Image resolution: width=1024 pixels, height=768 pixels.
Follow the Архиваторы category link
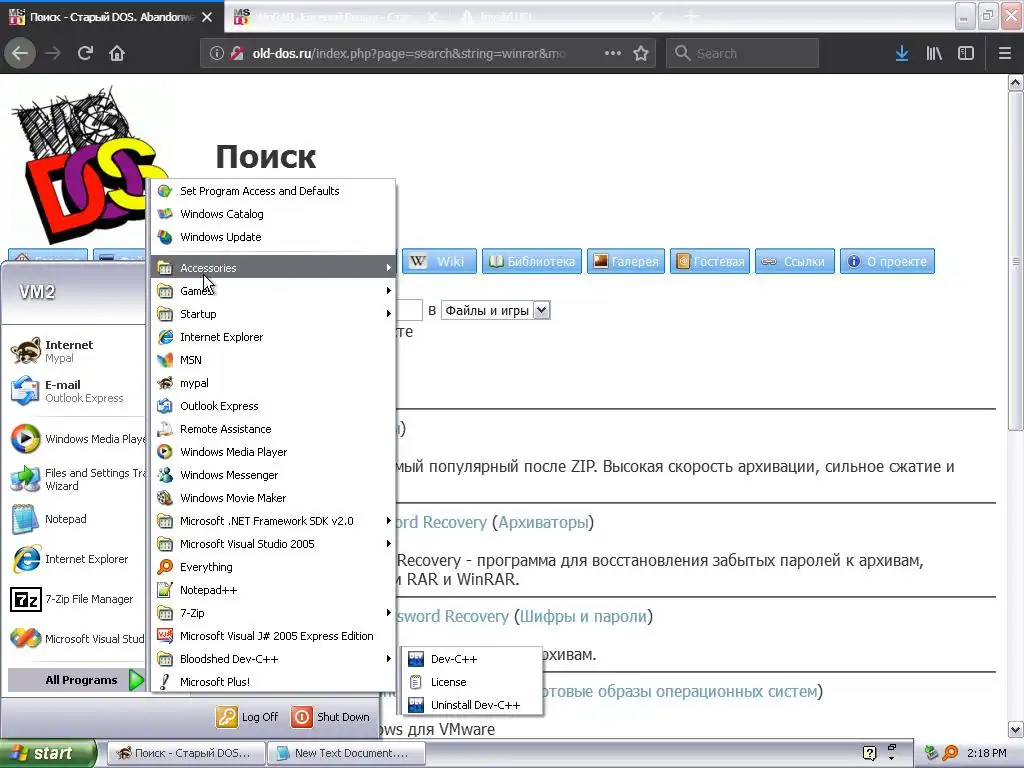543,522
